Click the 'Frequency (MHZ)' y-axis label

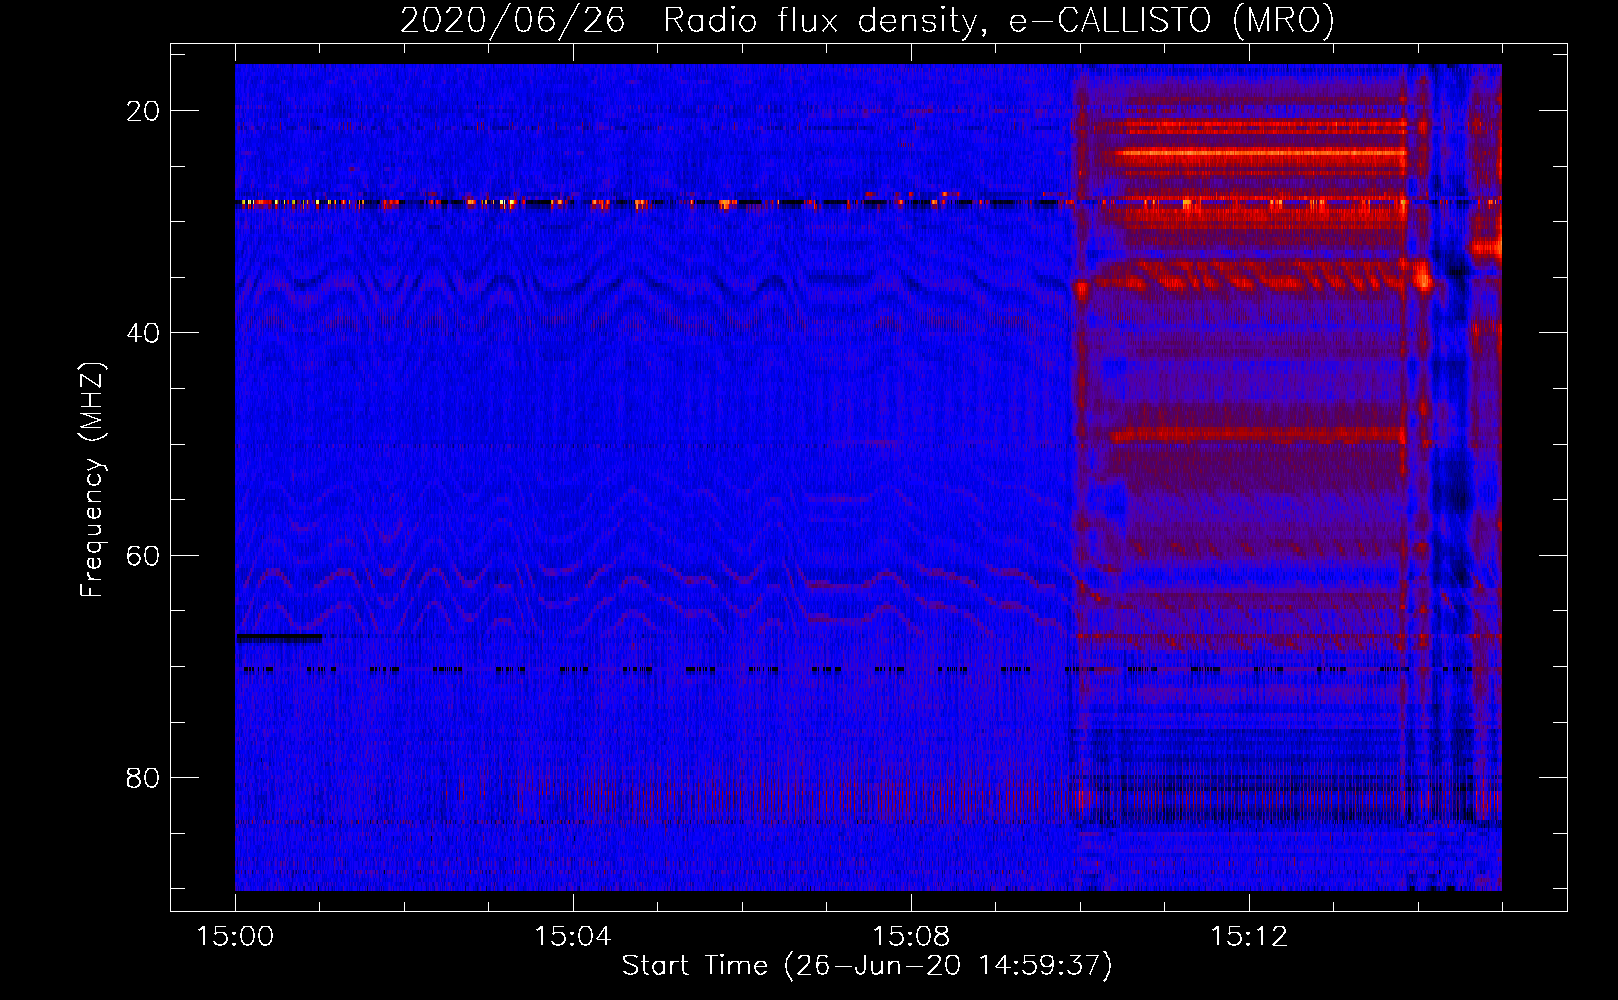92,479
